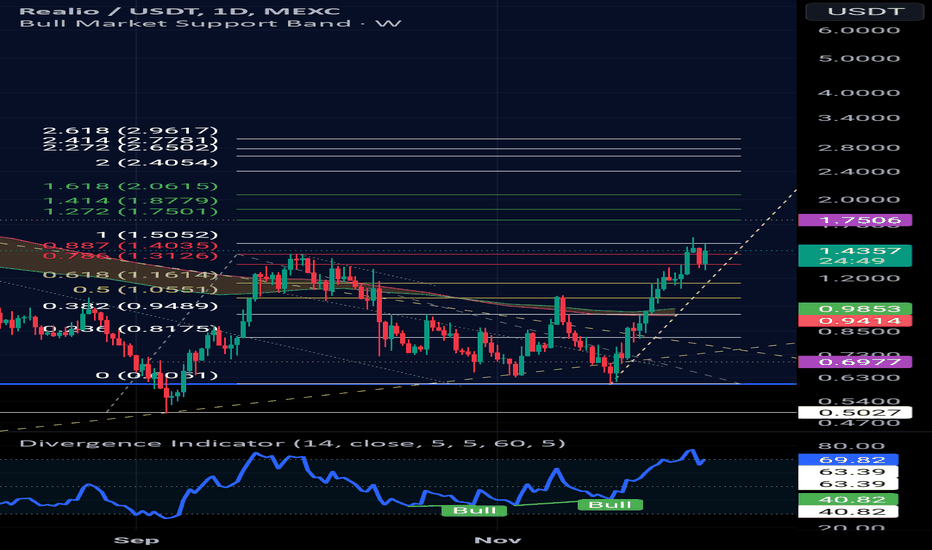Click the 2.4000 price axis tick
This screenshot has height=550, width=932.
pos(859,172)
